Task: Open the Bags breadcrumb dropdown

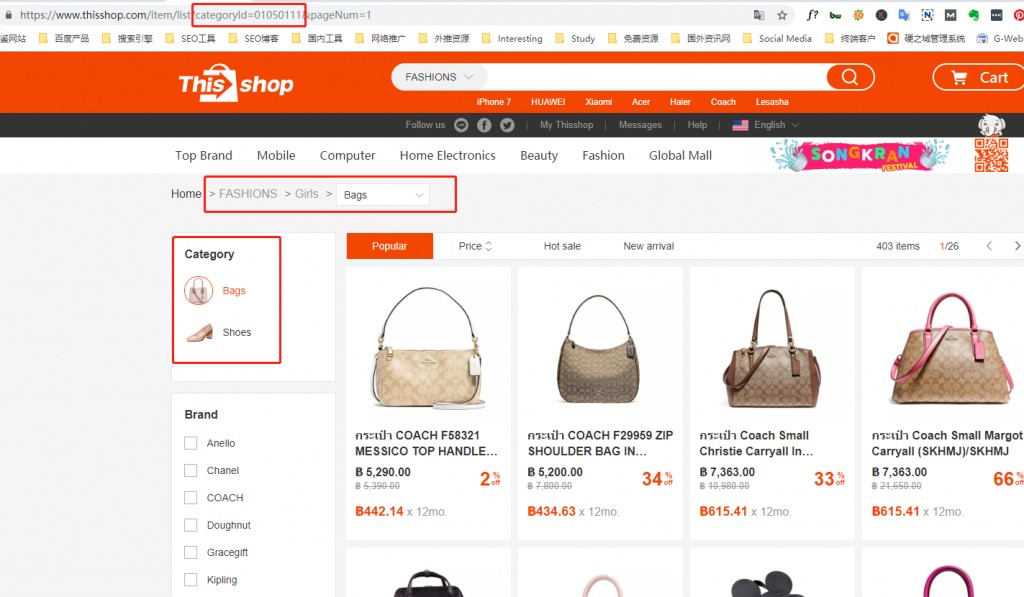Action: pos(383,195)
